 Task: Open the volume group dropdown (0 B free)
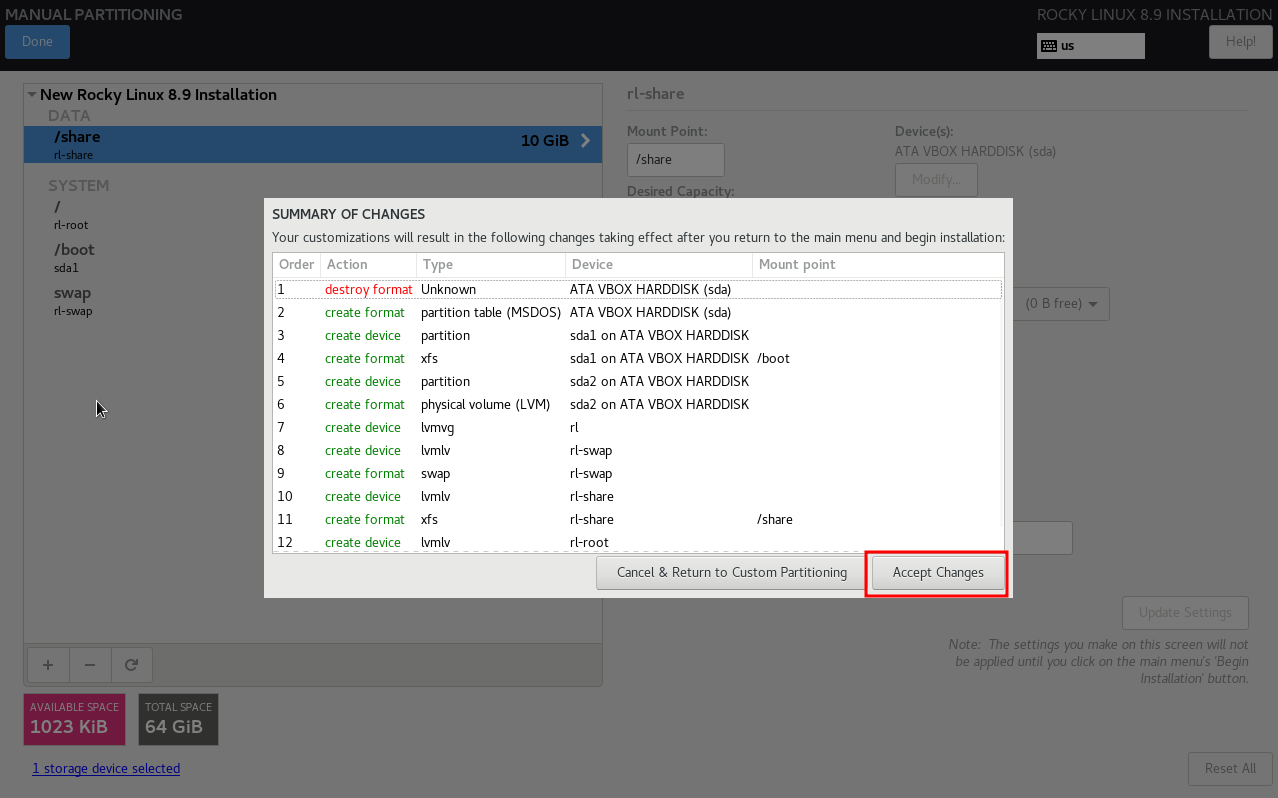click(x=1061, y=304)
